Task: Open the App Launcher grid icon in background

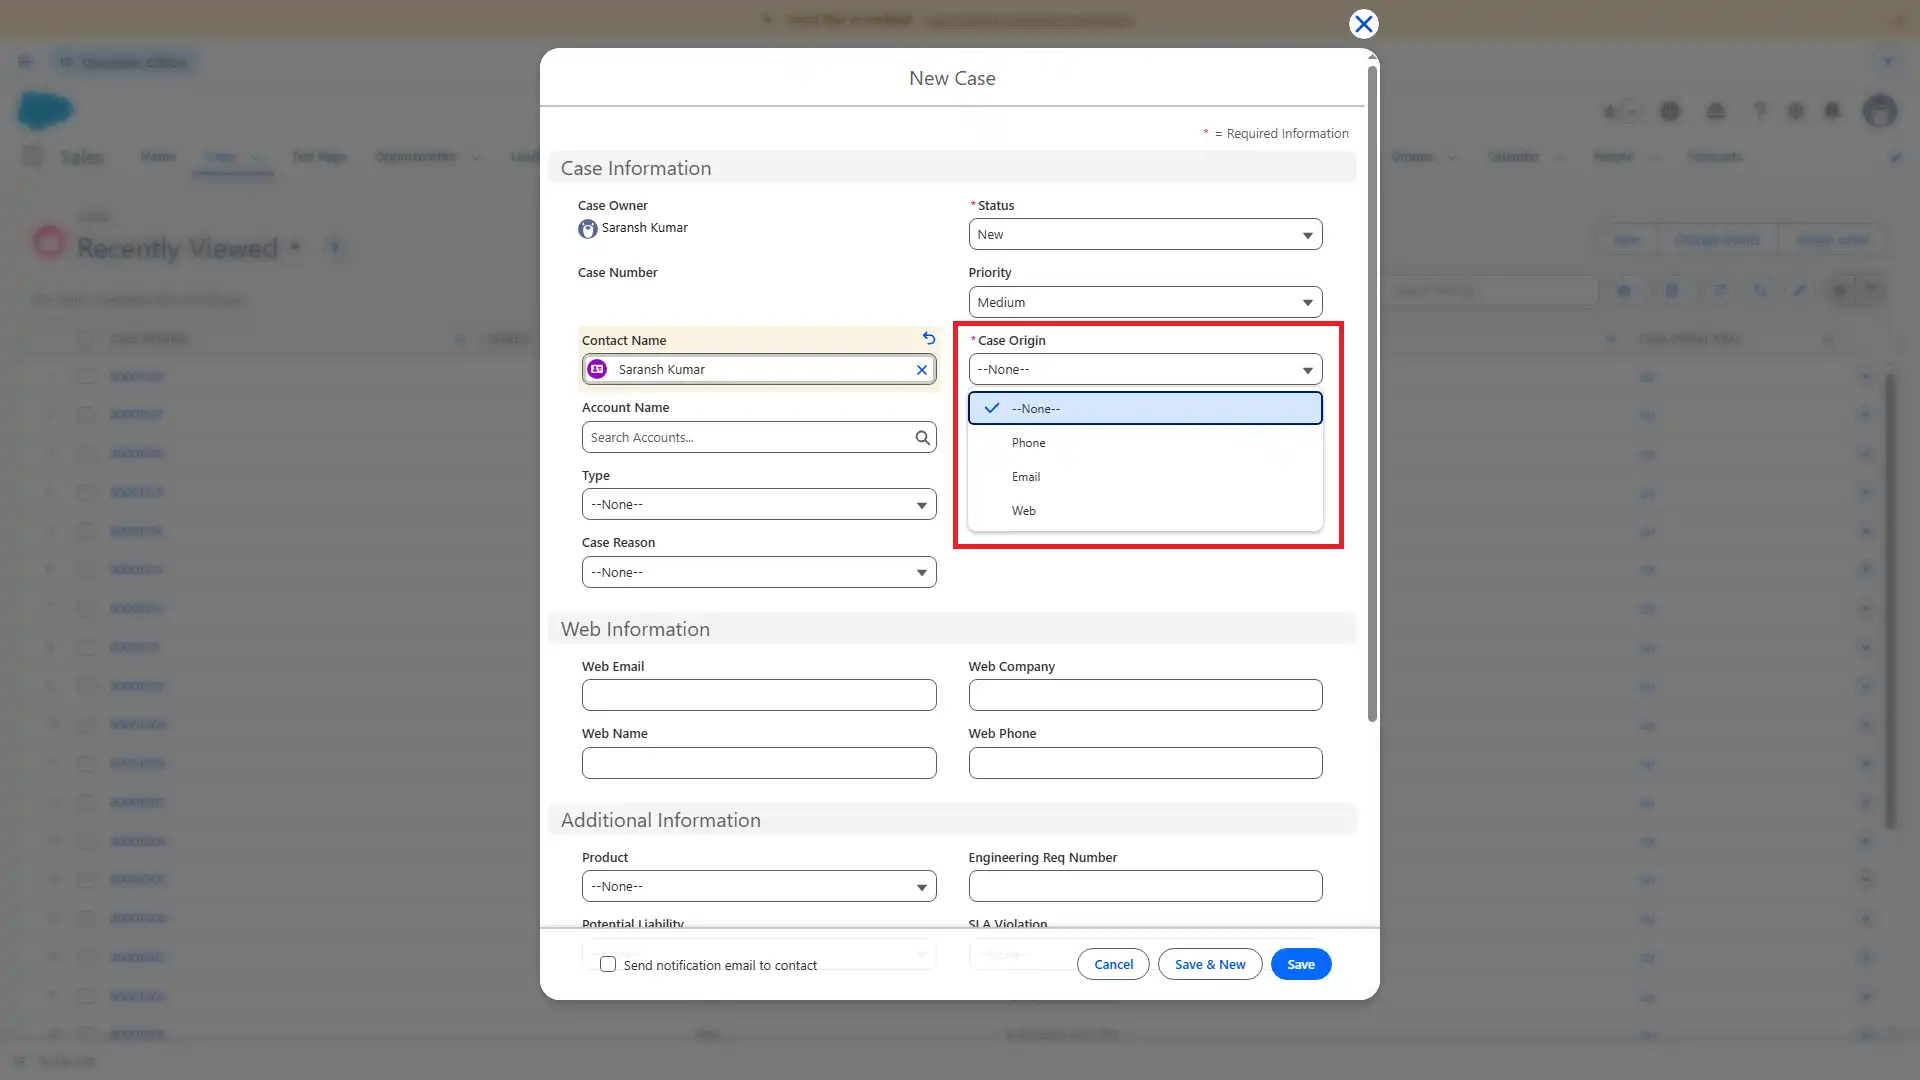Action: click(32, 157)
